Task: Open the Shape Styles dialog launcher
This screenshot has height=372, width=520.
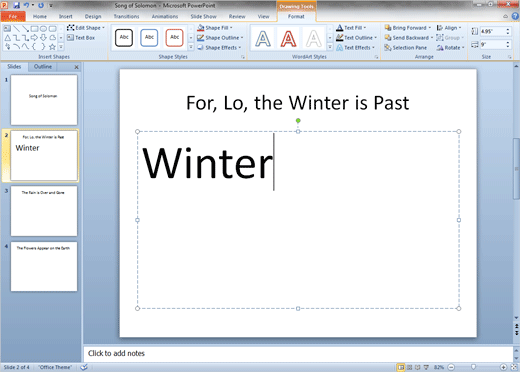Action: [x=243, y=57]
